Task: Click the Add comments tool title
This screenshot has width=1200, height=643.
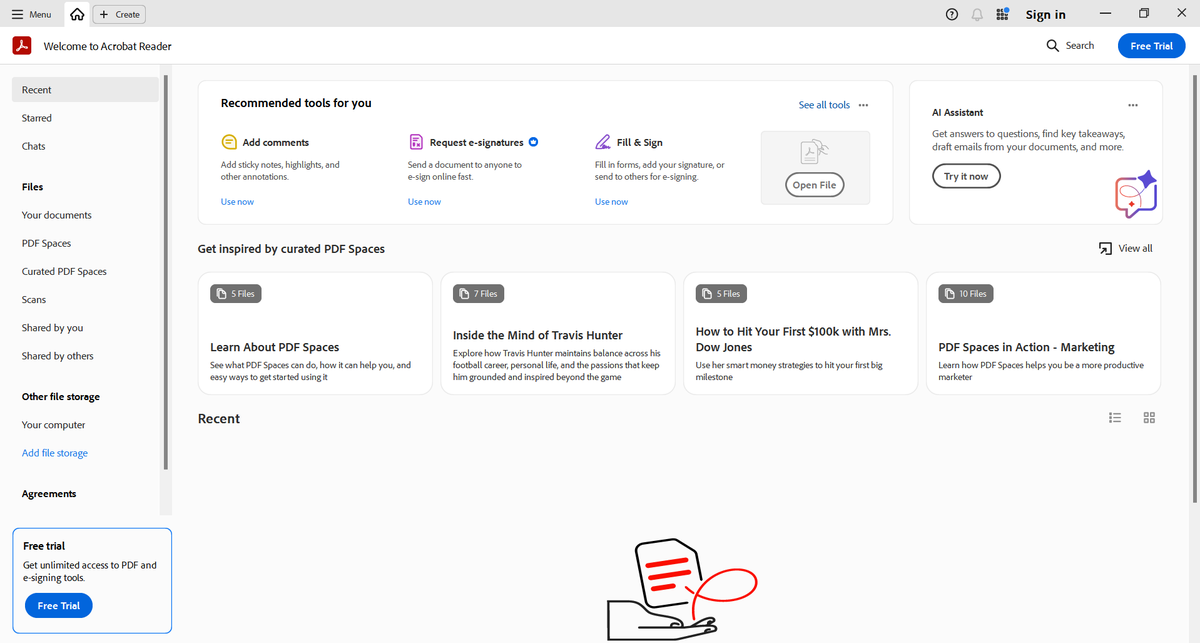Action: [276, 142]
